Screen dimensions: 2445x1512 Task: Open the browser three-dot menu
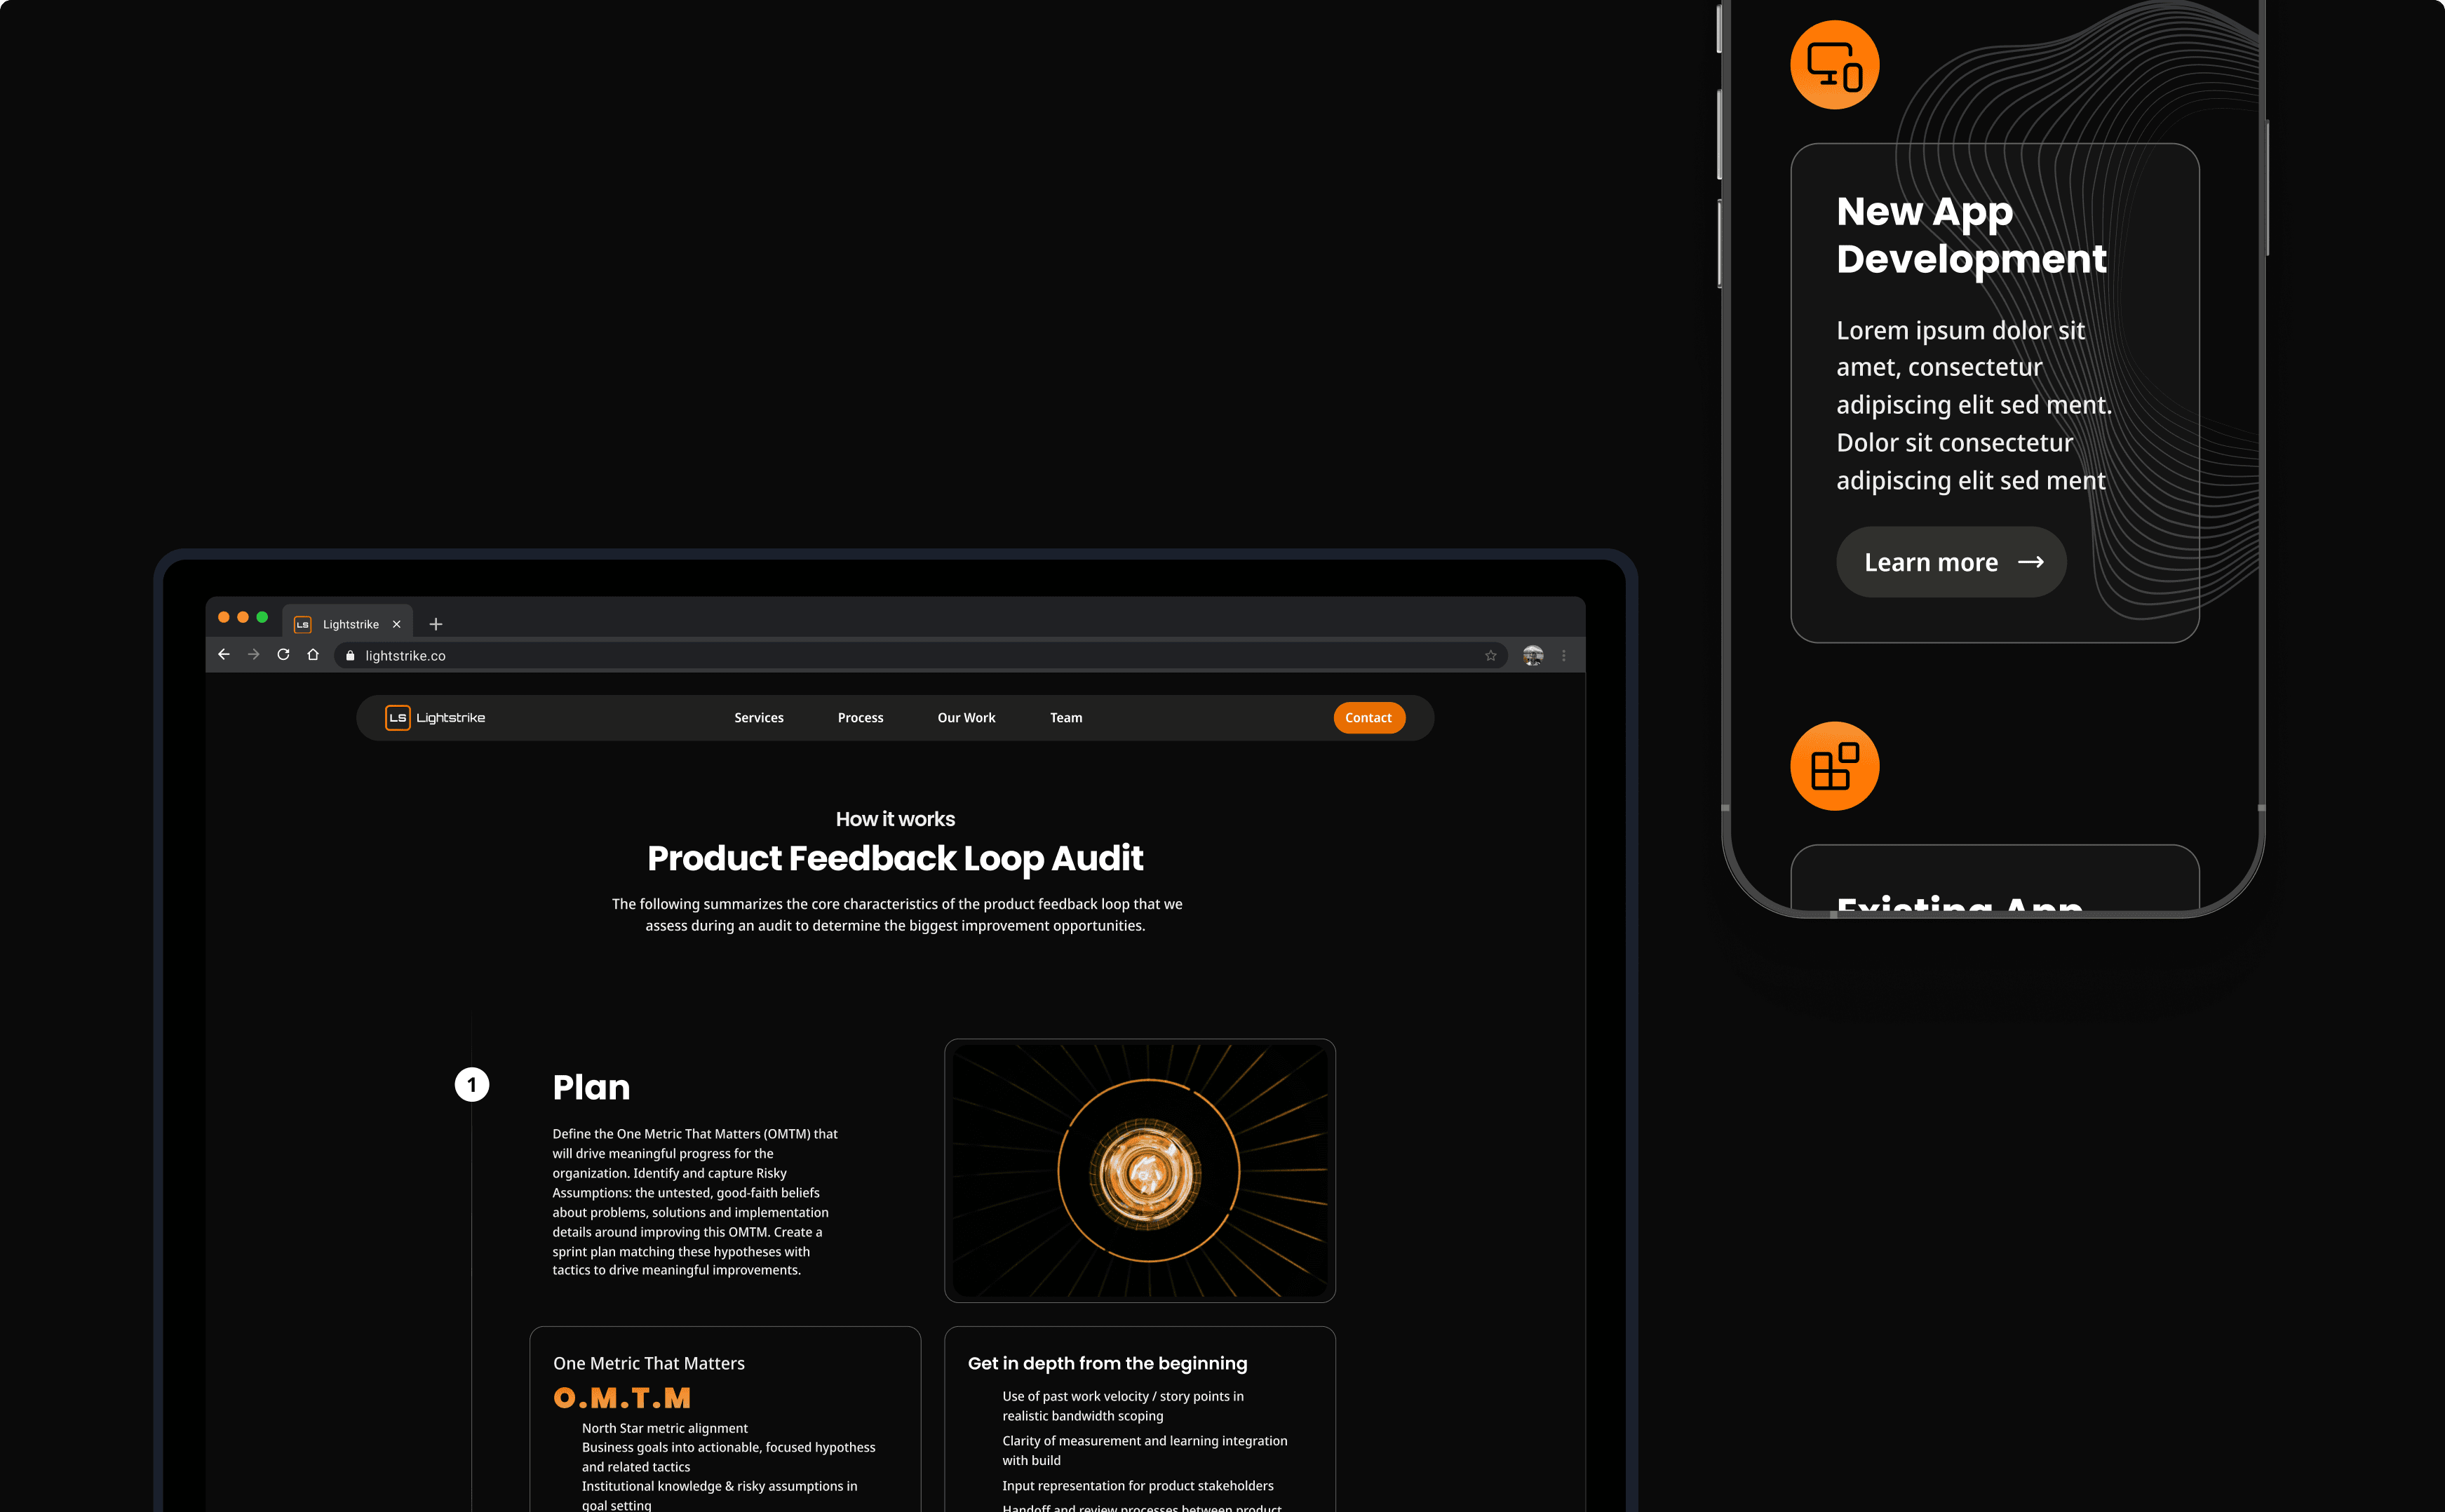[1564, 656]
